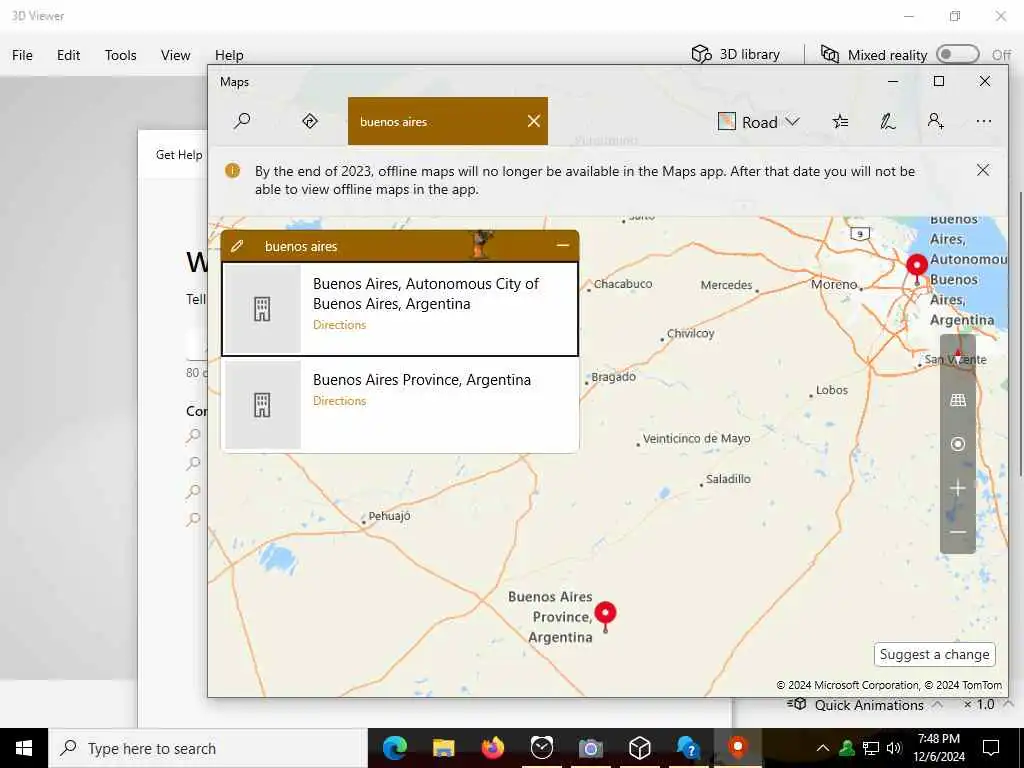
Task: Click Lobos label on the map
Action: 831,390
